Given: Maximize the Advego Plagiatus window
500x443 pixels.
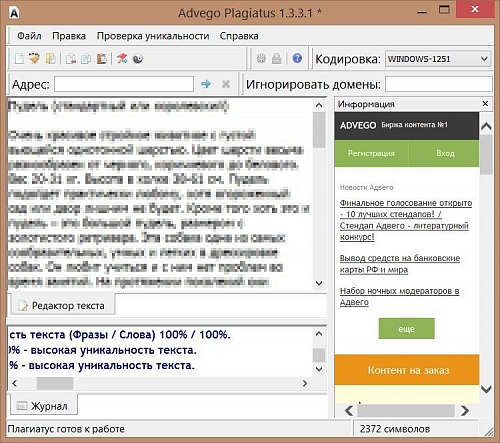Looking at the screenshot, I should (x=444, y=10).
